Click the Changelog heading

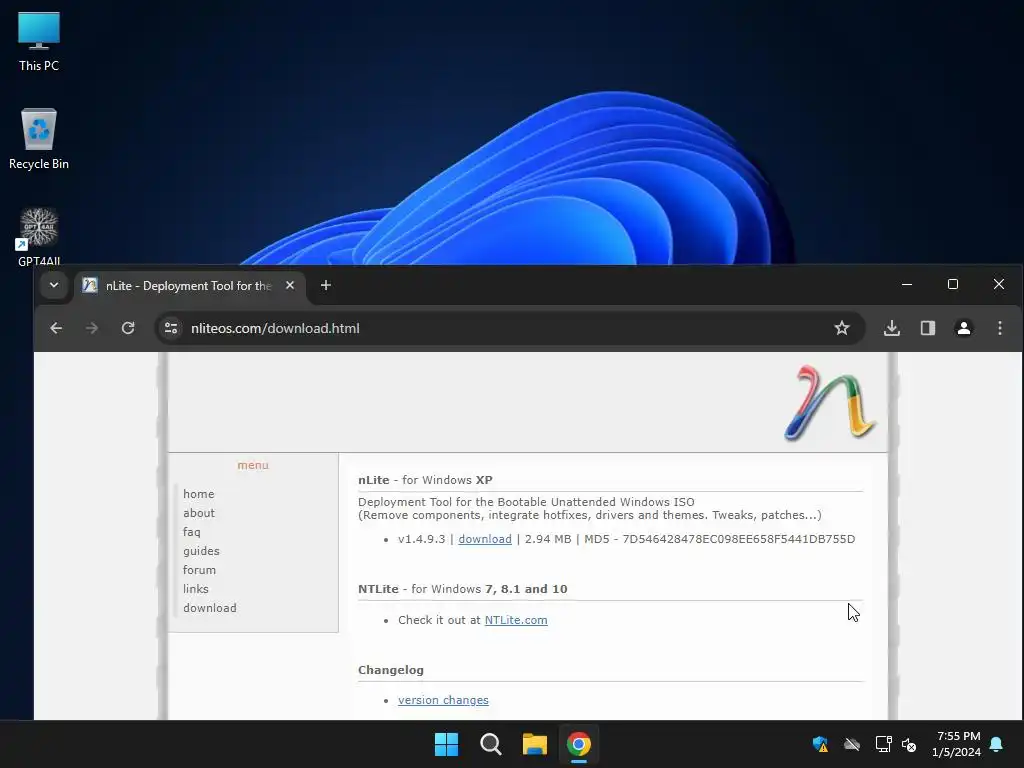(x=391, y=669)
